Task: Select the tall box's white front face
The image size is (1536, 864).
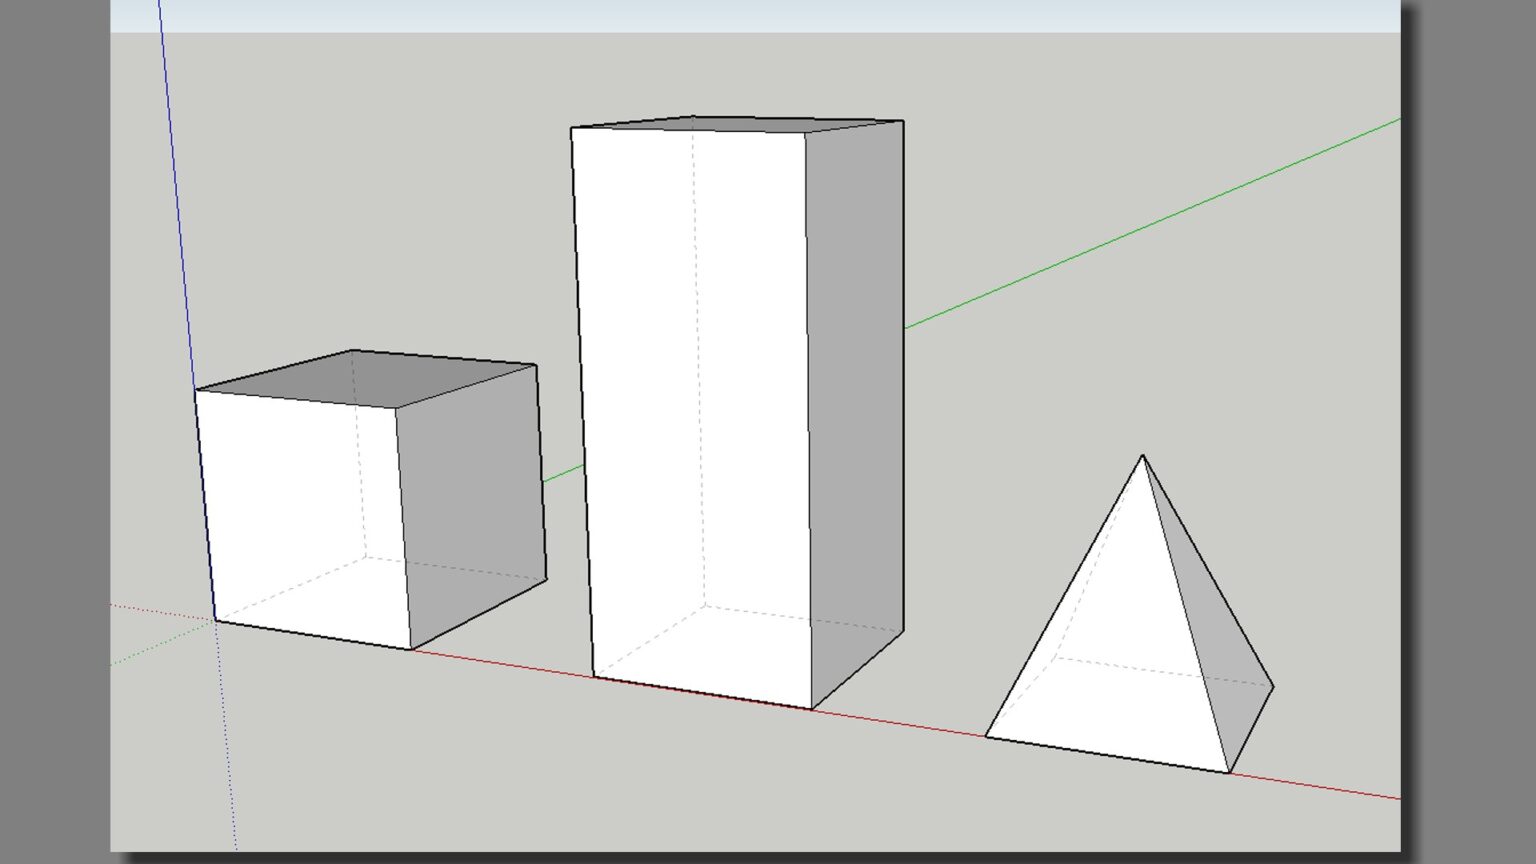Action: (x=690, y=400)
